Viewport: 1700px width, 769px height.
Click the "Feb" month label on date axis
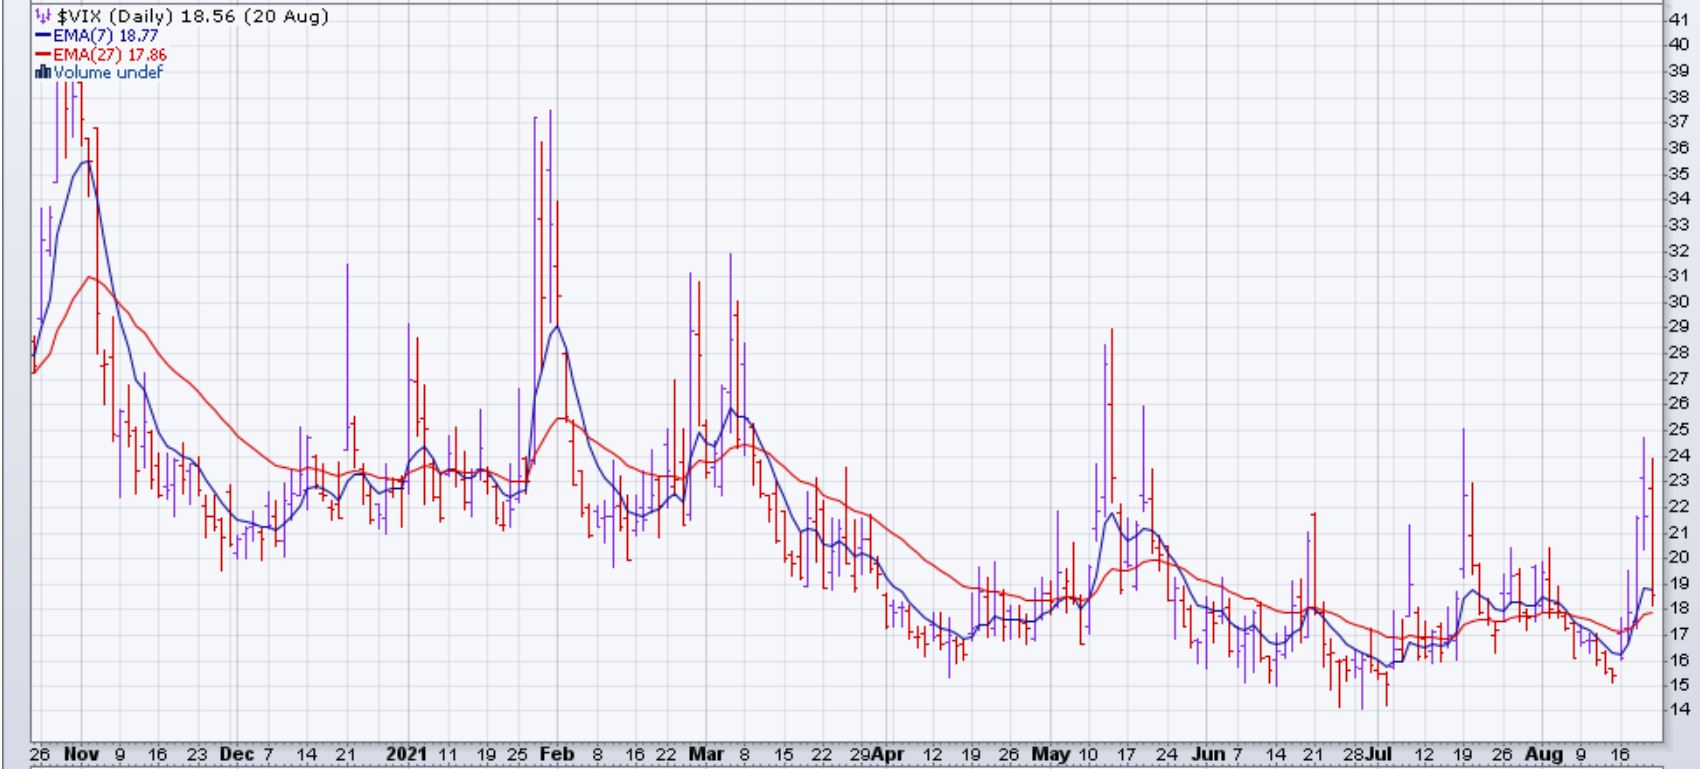click(558, 753)
